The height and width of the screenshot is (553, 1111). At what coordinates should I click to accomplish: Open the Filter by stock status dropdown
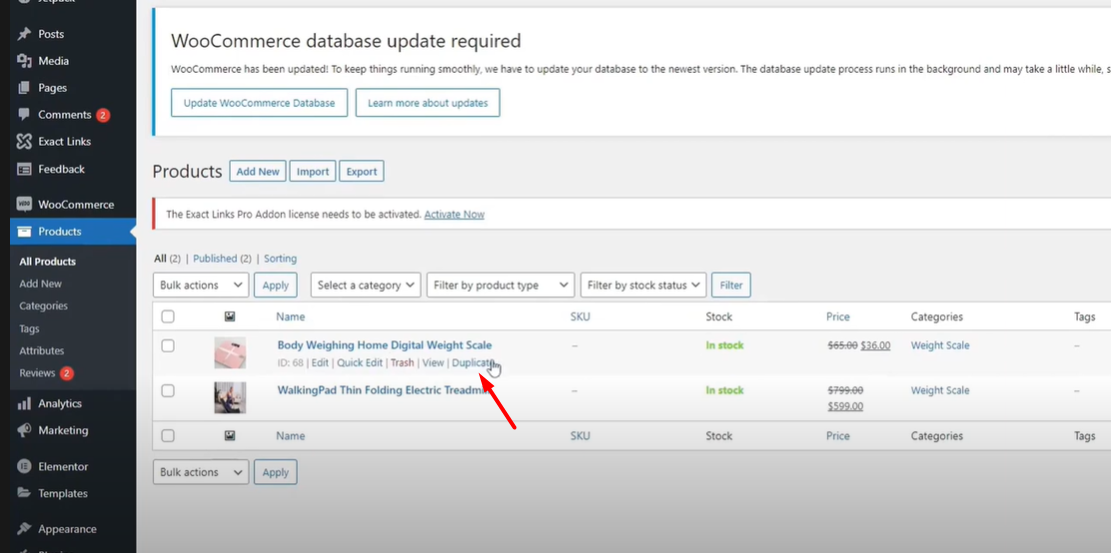click(643, 285)
